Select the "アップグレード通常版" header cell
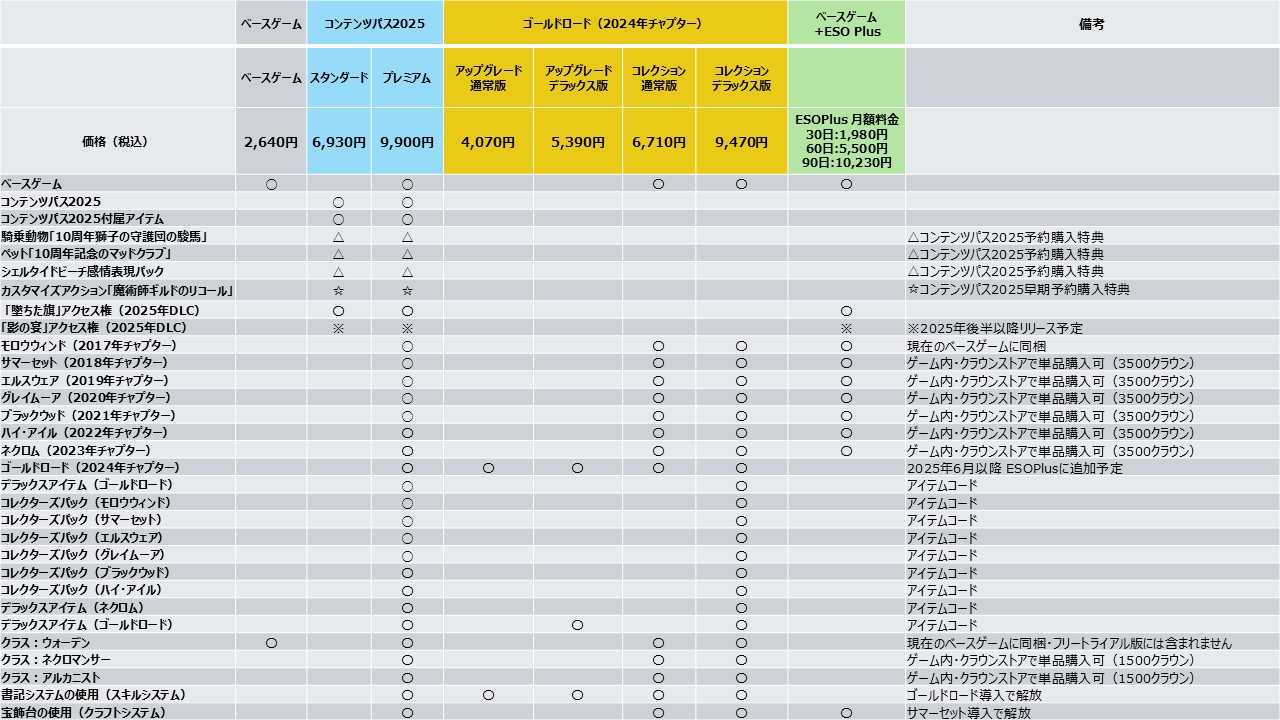This screenshot has width=1280, height=720. click(x=488, y=77)
